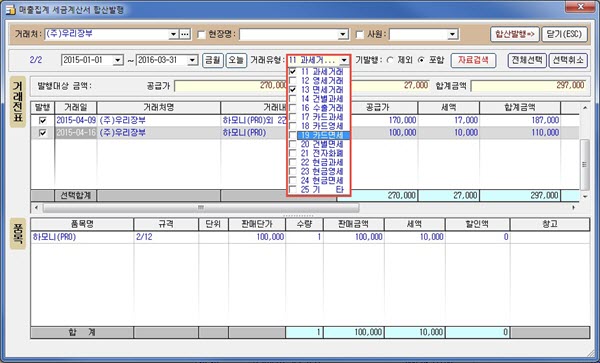The height and width of the screenshot is (363, 600).
Task: Click the horizontal scroll left arrow
Action: (x=36, y=208)
